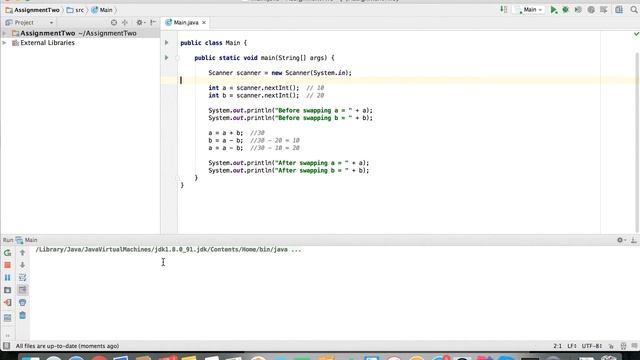The image size is (640, 360).
Task: Select the Main tab in Run panel
Action: point(27,240)
